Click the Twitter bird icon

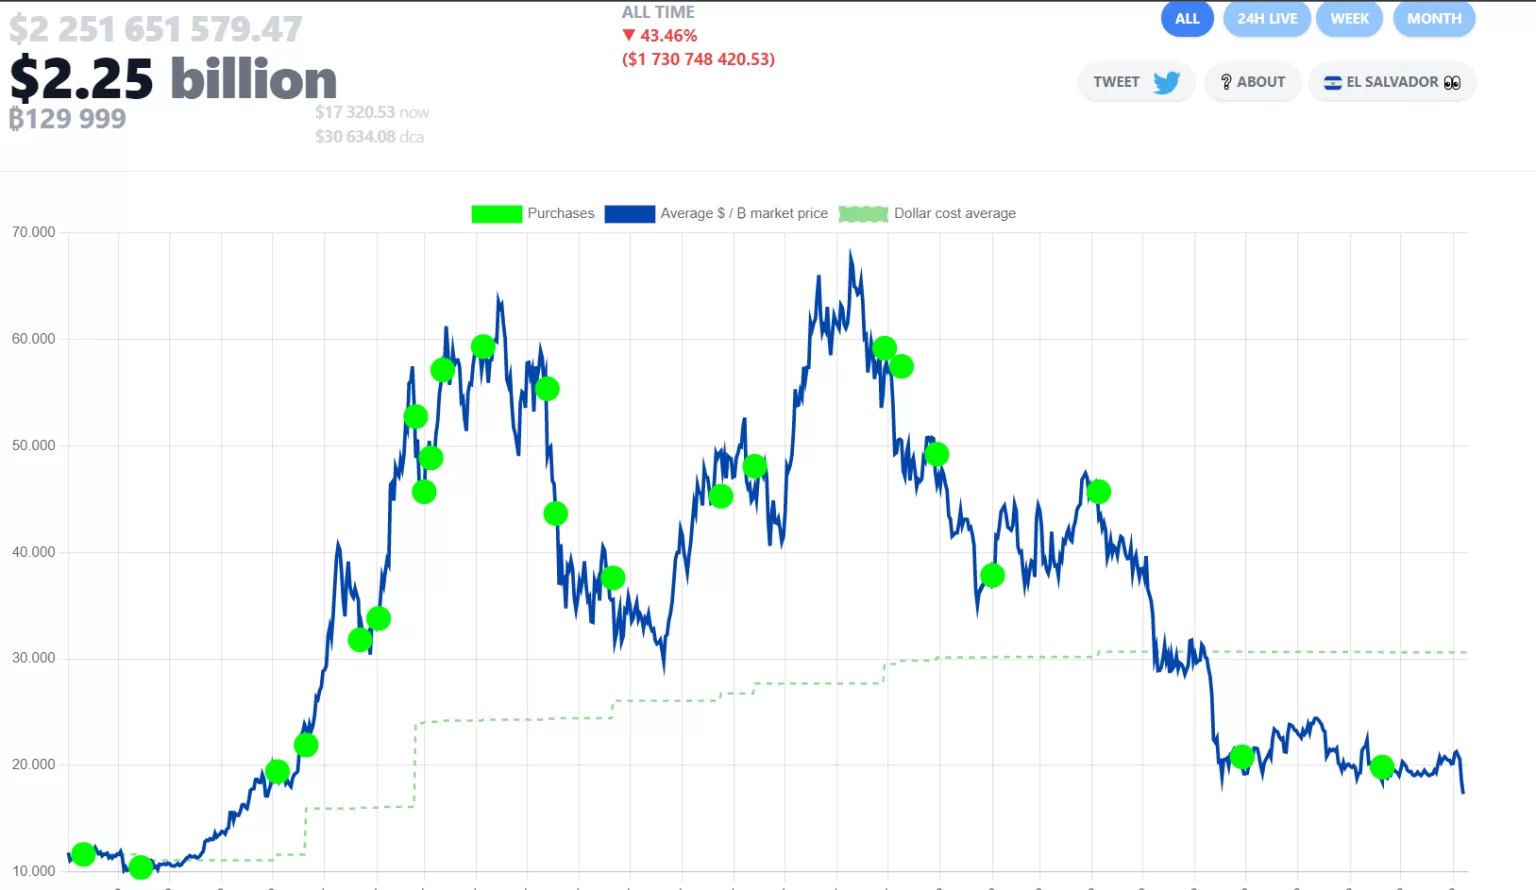pyautogui.click(x=1166, y=82)
